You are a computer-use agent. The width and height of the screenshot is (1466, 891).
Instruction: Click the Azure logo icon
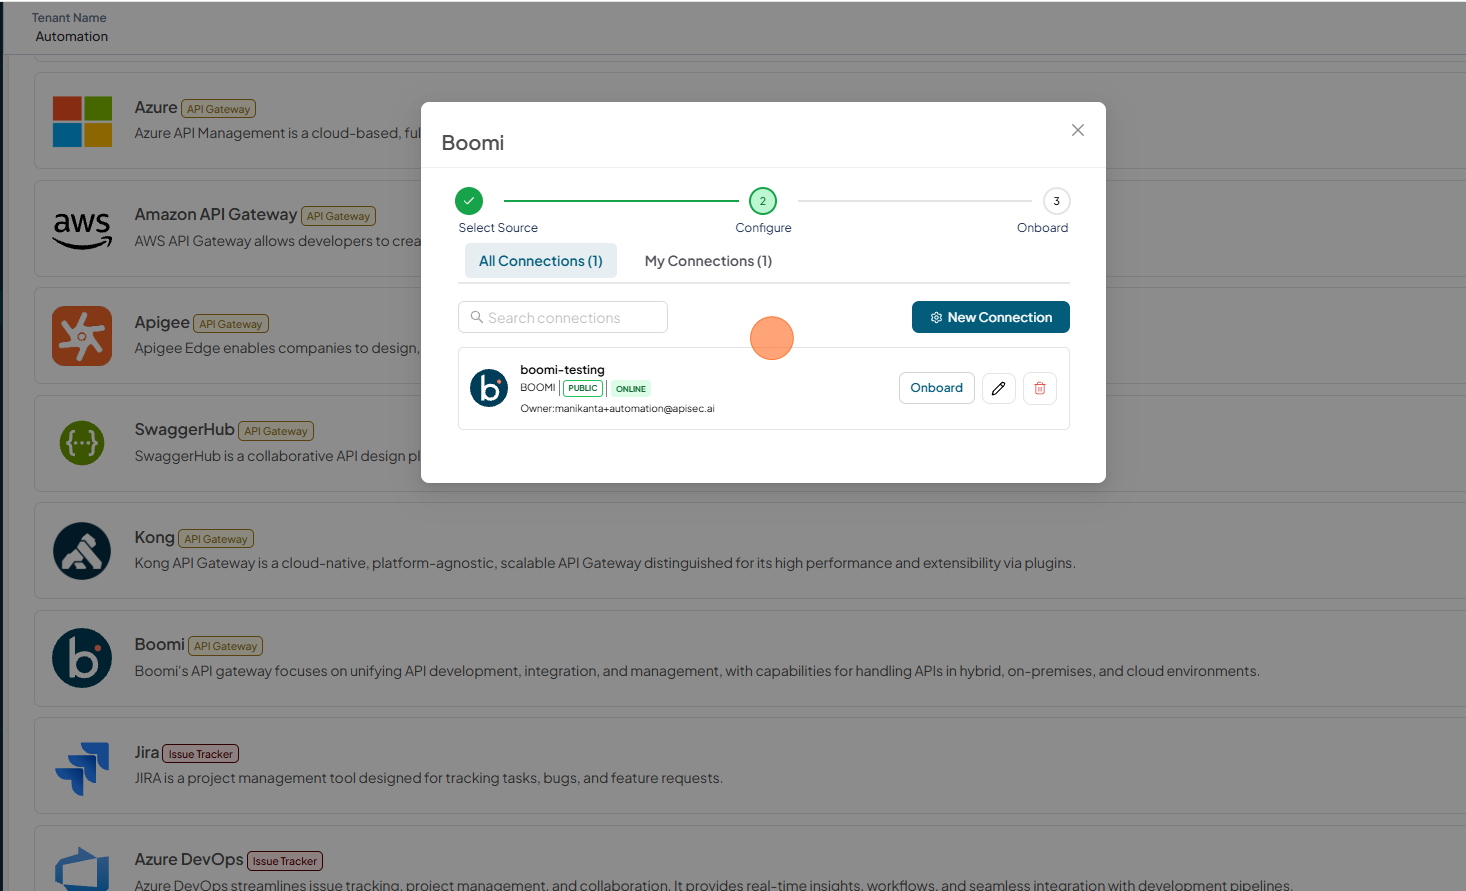pos(82,121)
